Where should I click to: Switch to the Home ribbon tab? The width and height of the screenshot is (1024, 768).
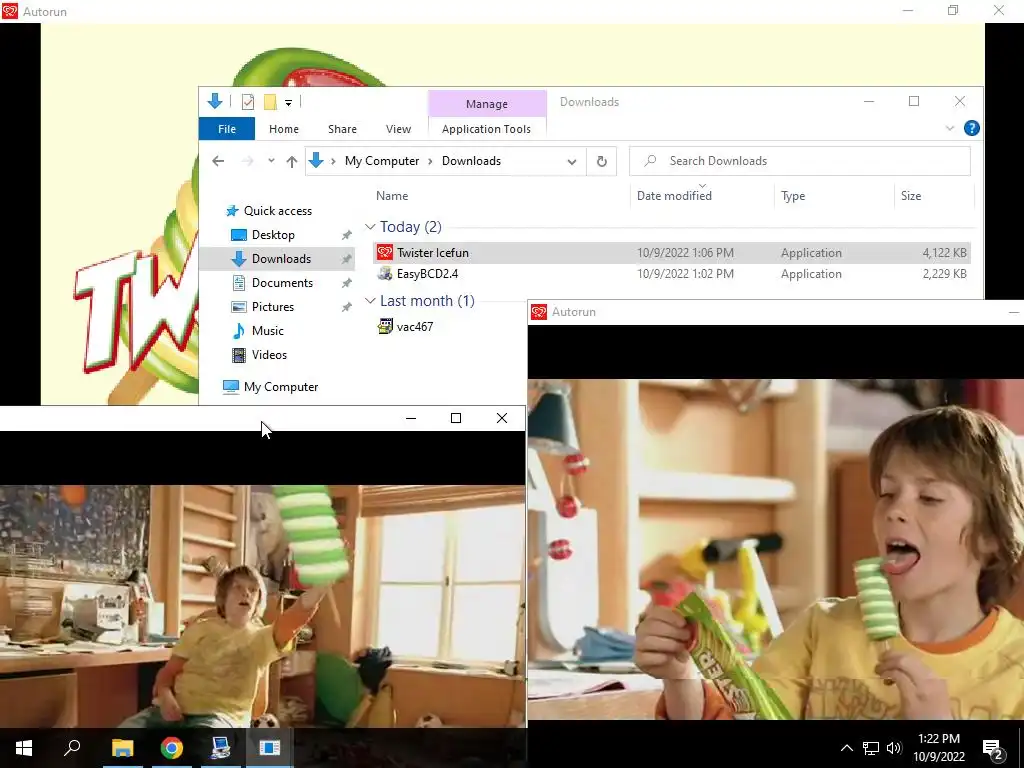coord(283,129)
